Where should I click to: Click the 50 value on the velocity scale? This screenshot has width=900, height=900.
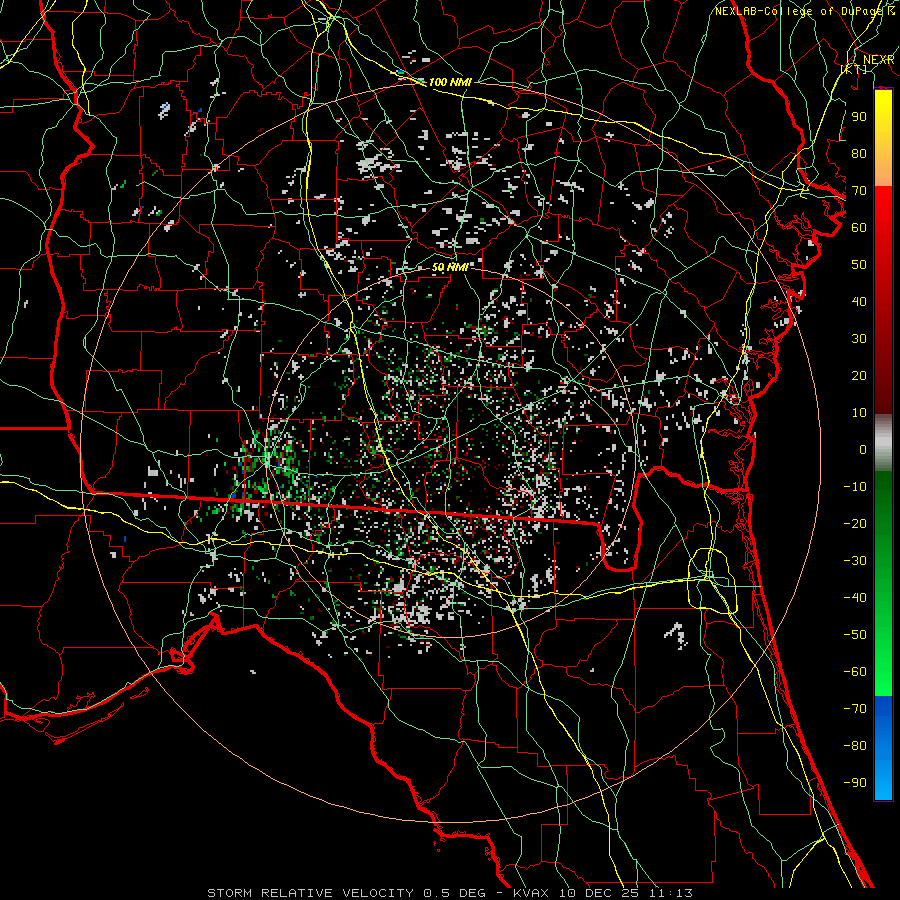(x=859, y=265)
